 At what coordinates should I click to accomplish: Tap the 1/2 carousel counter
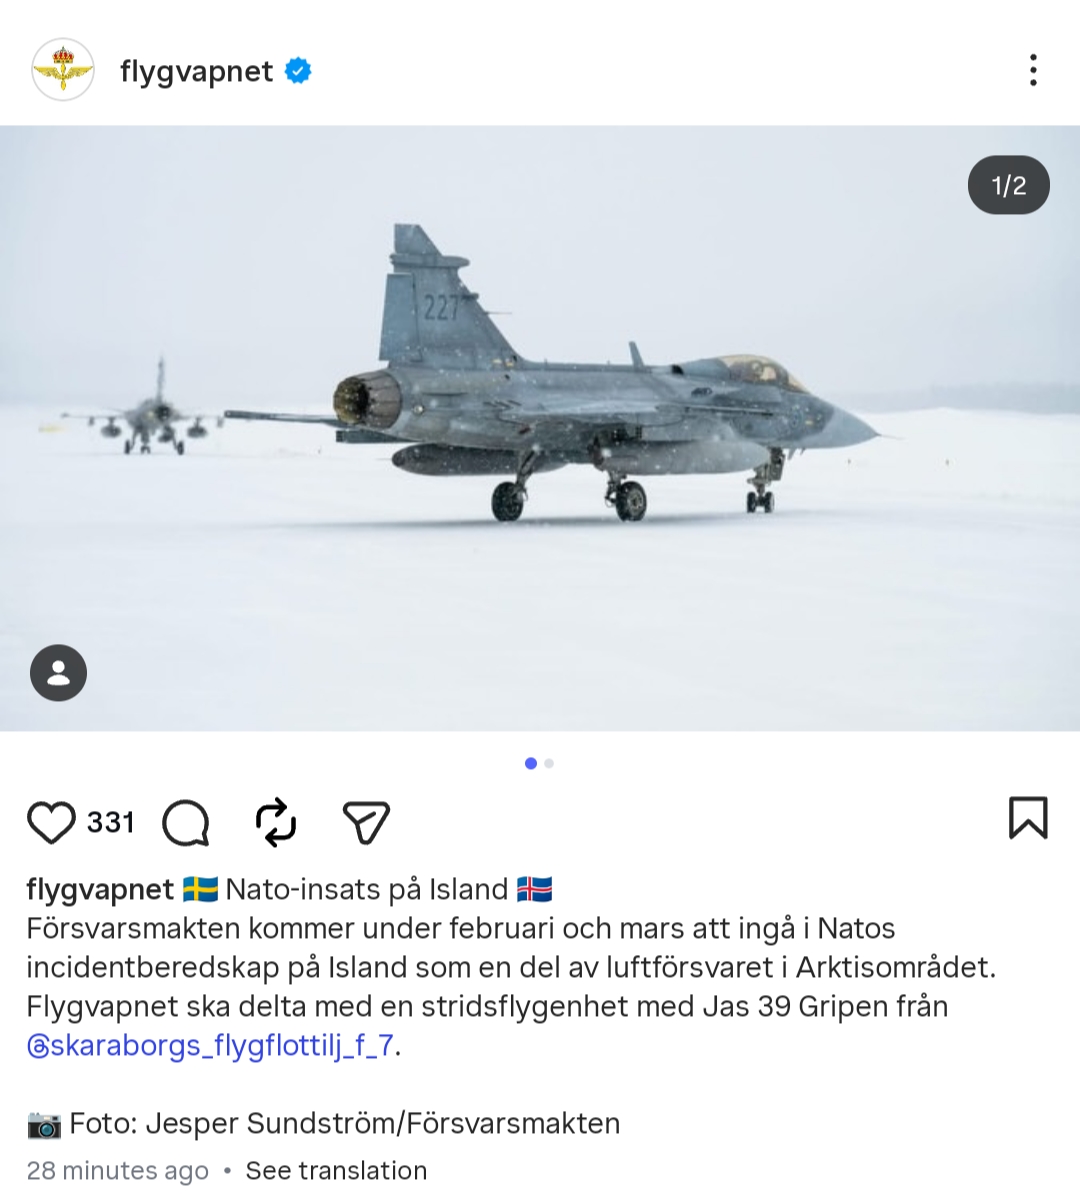1009,185
